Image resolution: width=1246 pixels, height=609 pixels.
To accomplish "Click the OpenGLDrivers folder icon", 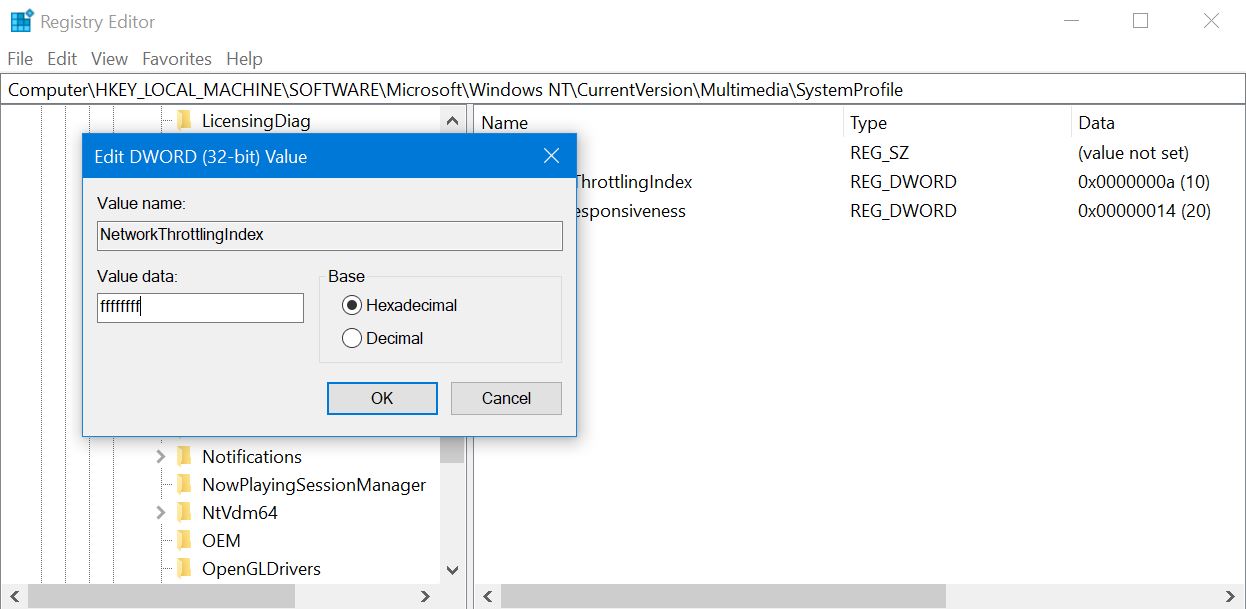I will pos(184,569).
